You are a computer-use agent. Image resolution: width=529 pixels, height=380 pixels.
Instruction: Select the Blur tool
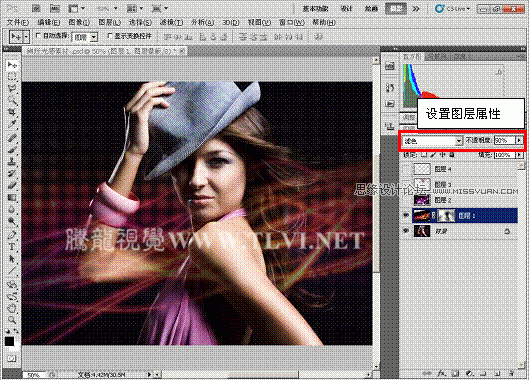(x=12, y=209)
